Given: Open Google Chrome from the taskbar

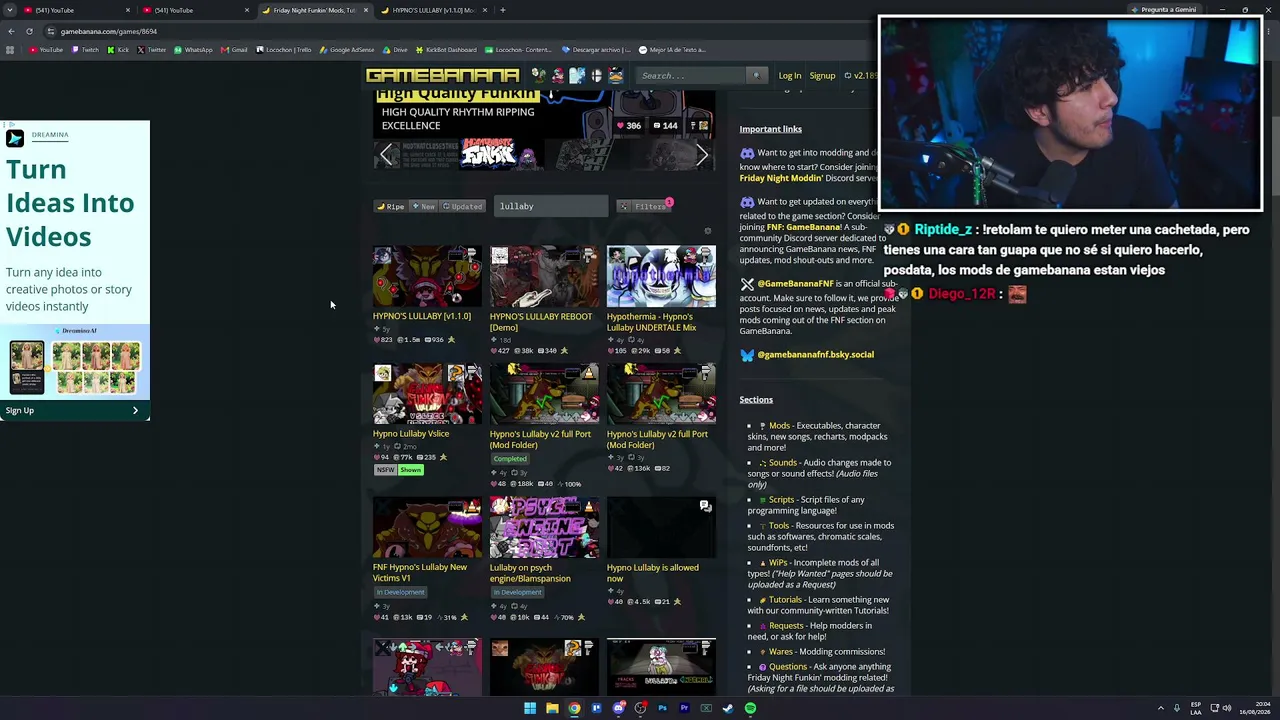Looking at the screenshot, I should click(x=574, y=708).
